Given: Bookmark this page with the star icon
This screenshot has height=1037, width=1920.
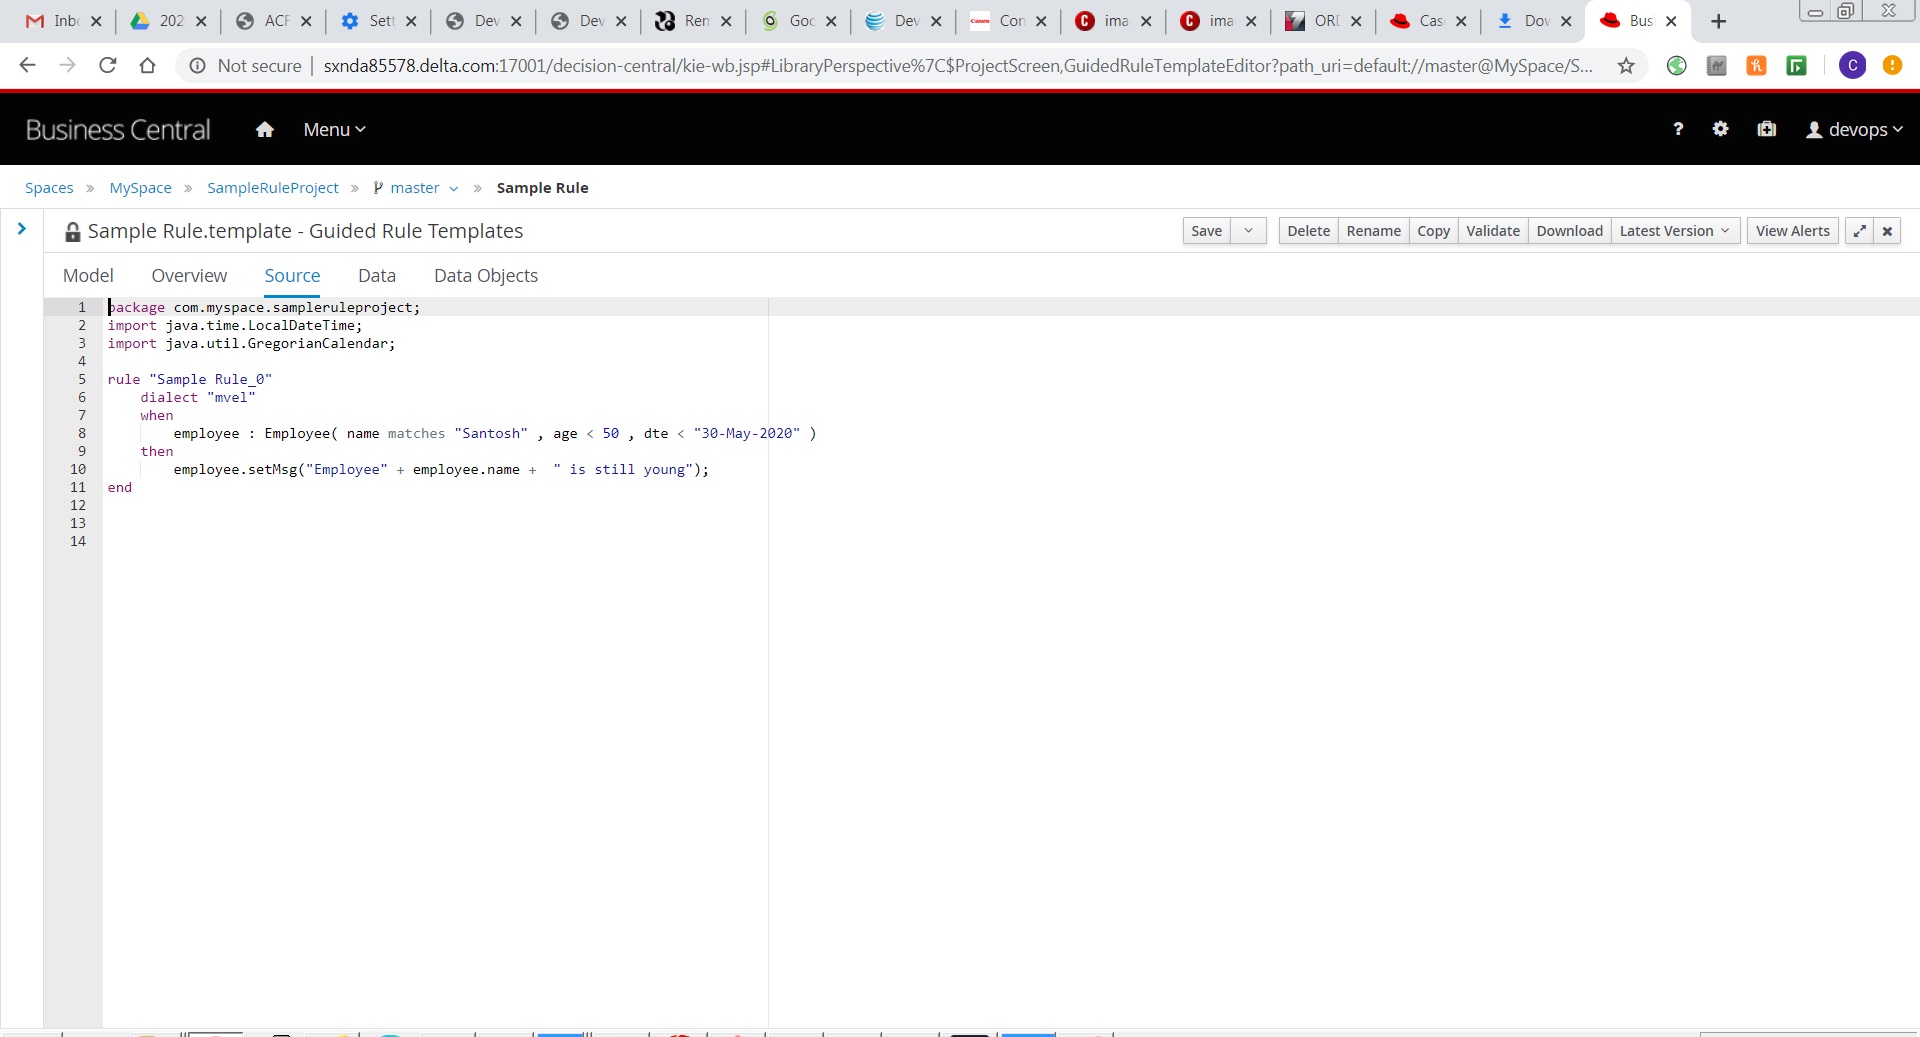Looking at the screenshot, I should (1626, 66).
